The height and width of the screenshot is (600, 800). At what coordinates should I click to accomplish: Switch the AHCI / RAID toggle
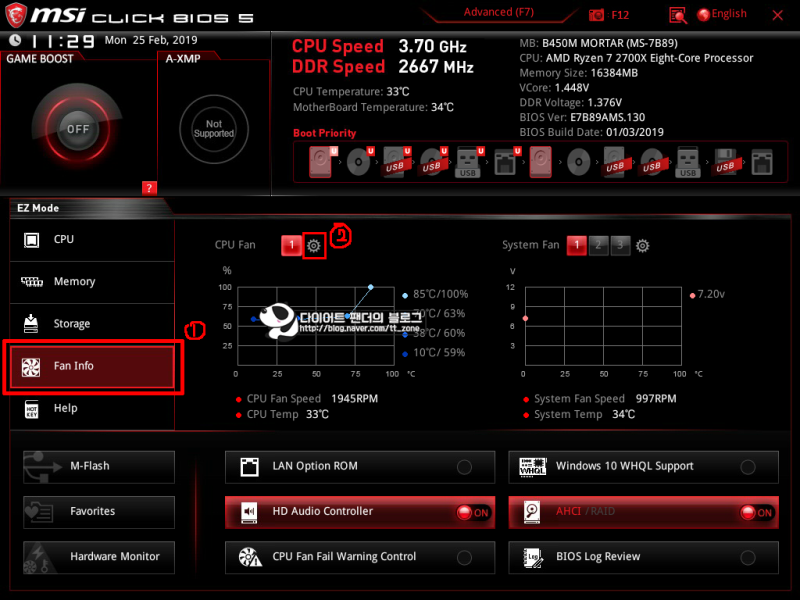[x=758, y=512]
